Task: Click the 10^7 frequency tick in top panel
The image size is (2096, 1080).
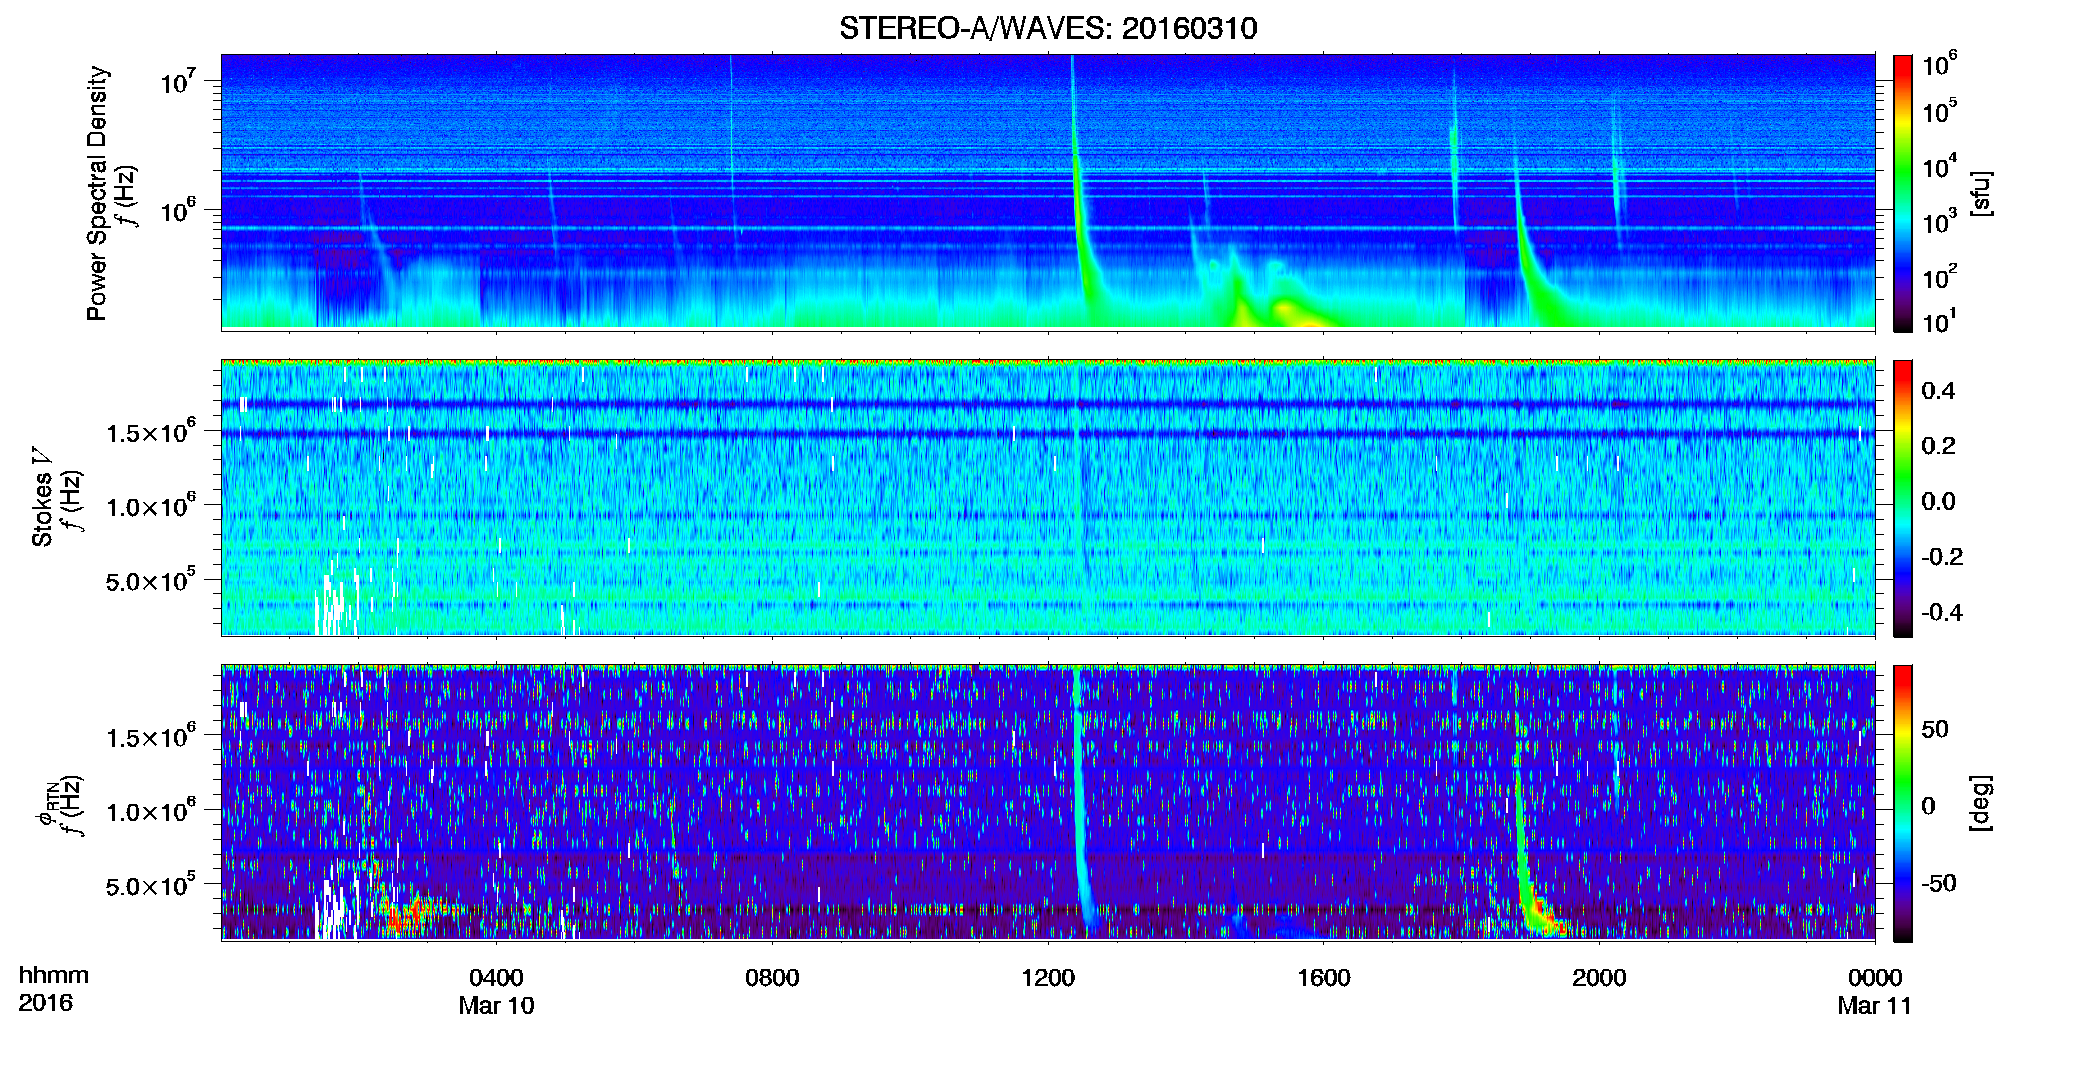Action: 177,80
